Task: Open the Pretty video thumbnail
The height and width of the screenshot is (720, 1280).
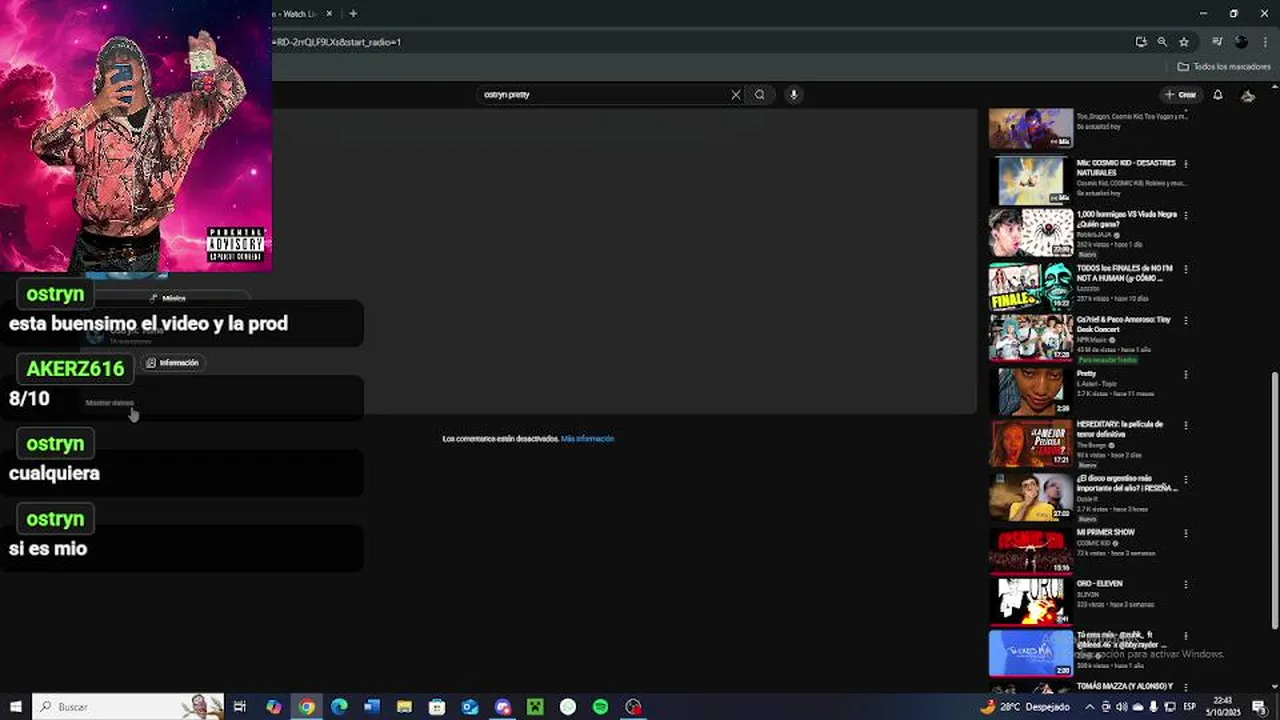Action: 1031,391
